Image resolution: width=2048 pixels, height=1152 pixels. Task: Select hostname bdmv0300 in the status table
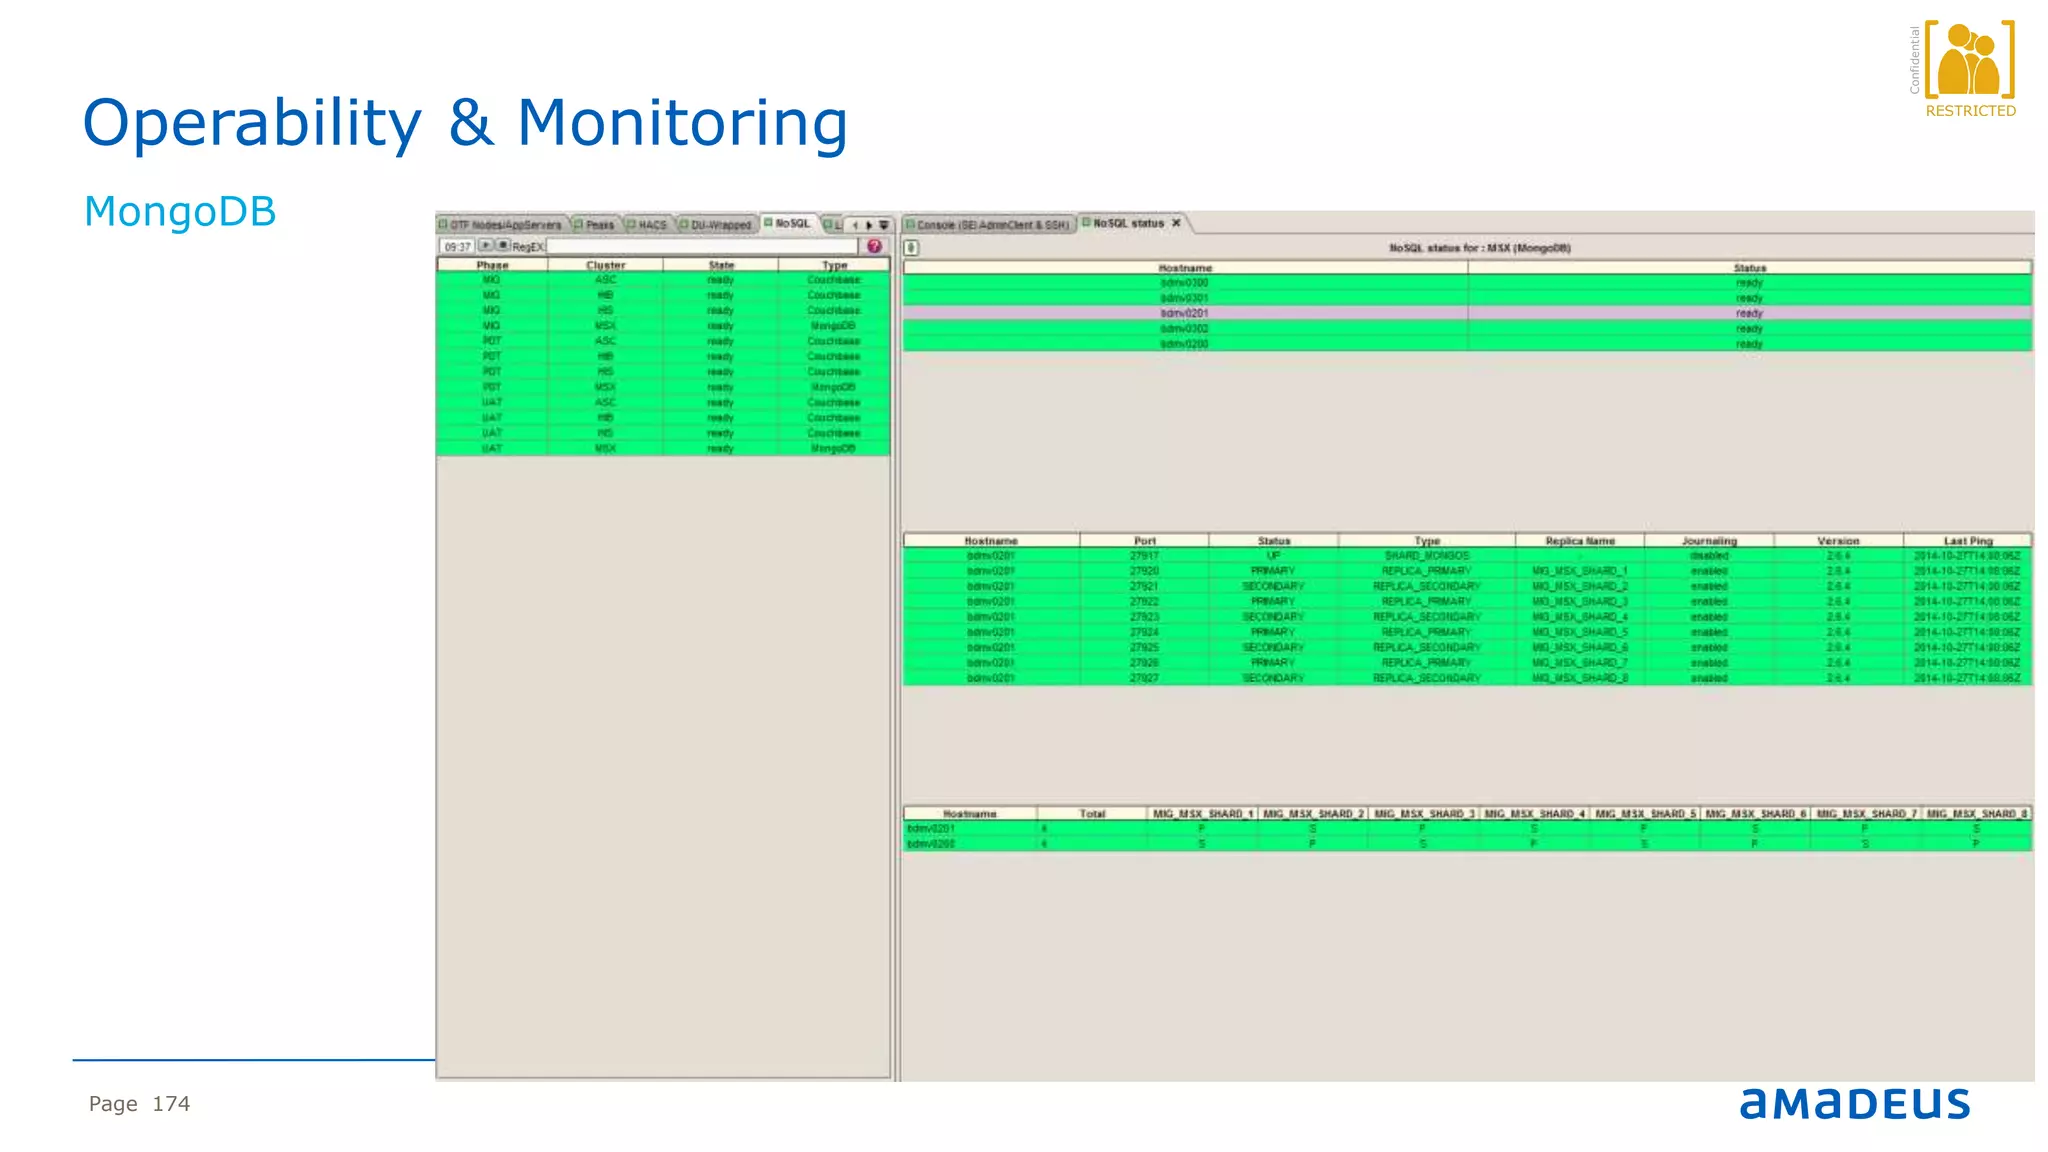[1184, 283]
